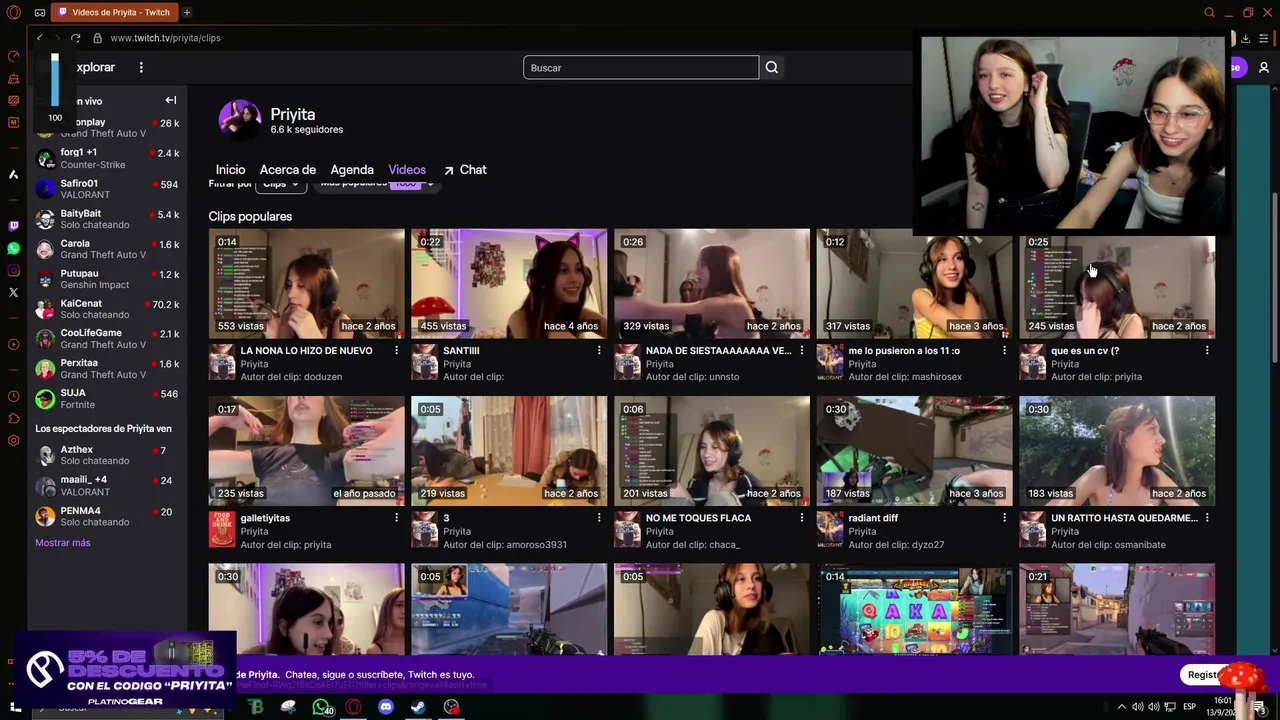Open PENMA4 viewer channel in sidebar

[x=107, y=517]
